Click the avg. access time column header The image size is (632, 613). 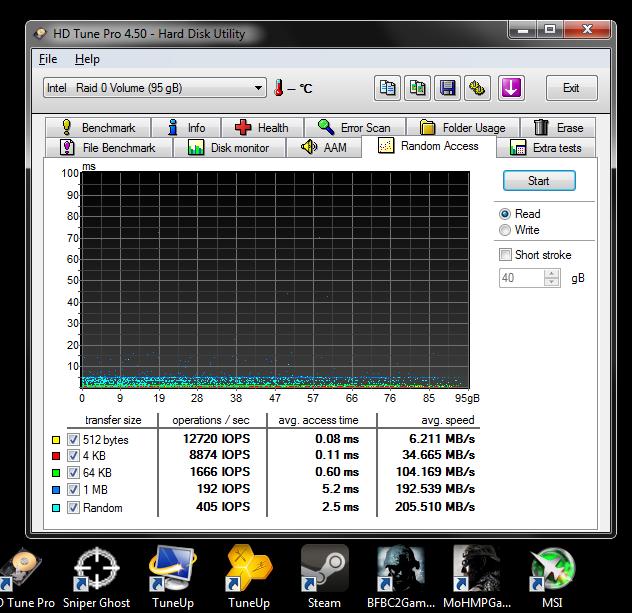(318, 420)
